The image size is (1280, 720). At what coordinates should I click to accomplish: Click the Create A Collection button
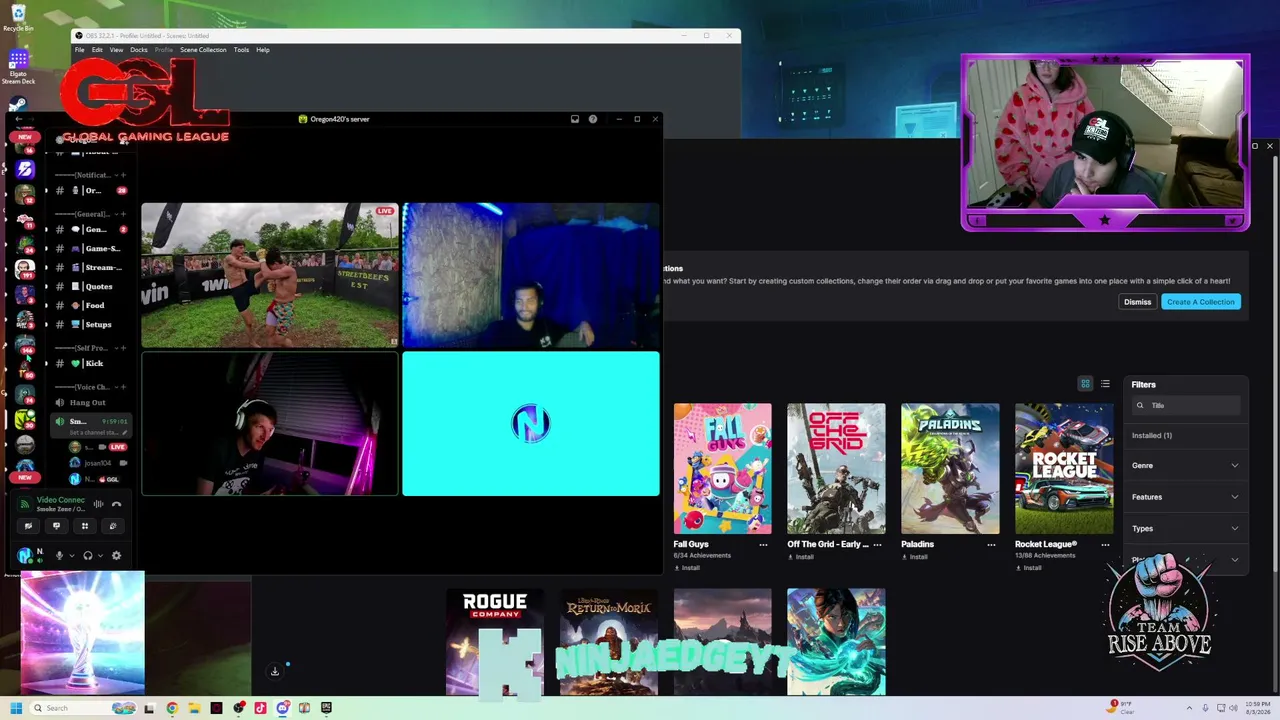pos(1200,302)
